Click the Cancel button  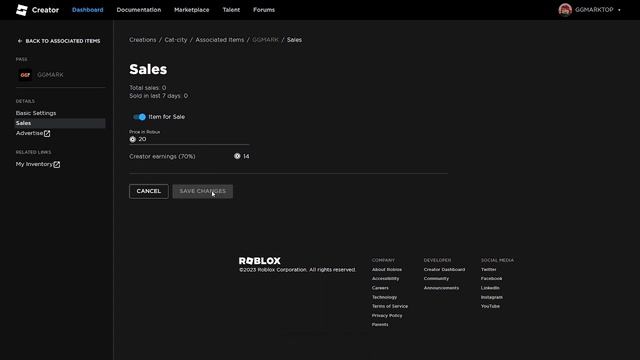point(149,191)
